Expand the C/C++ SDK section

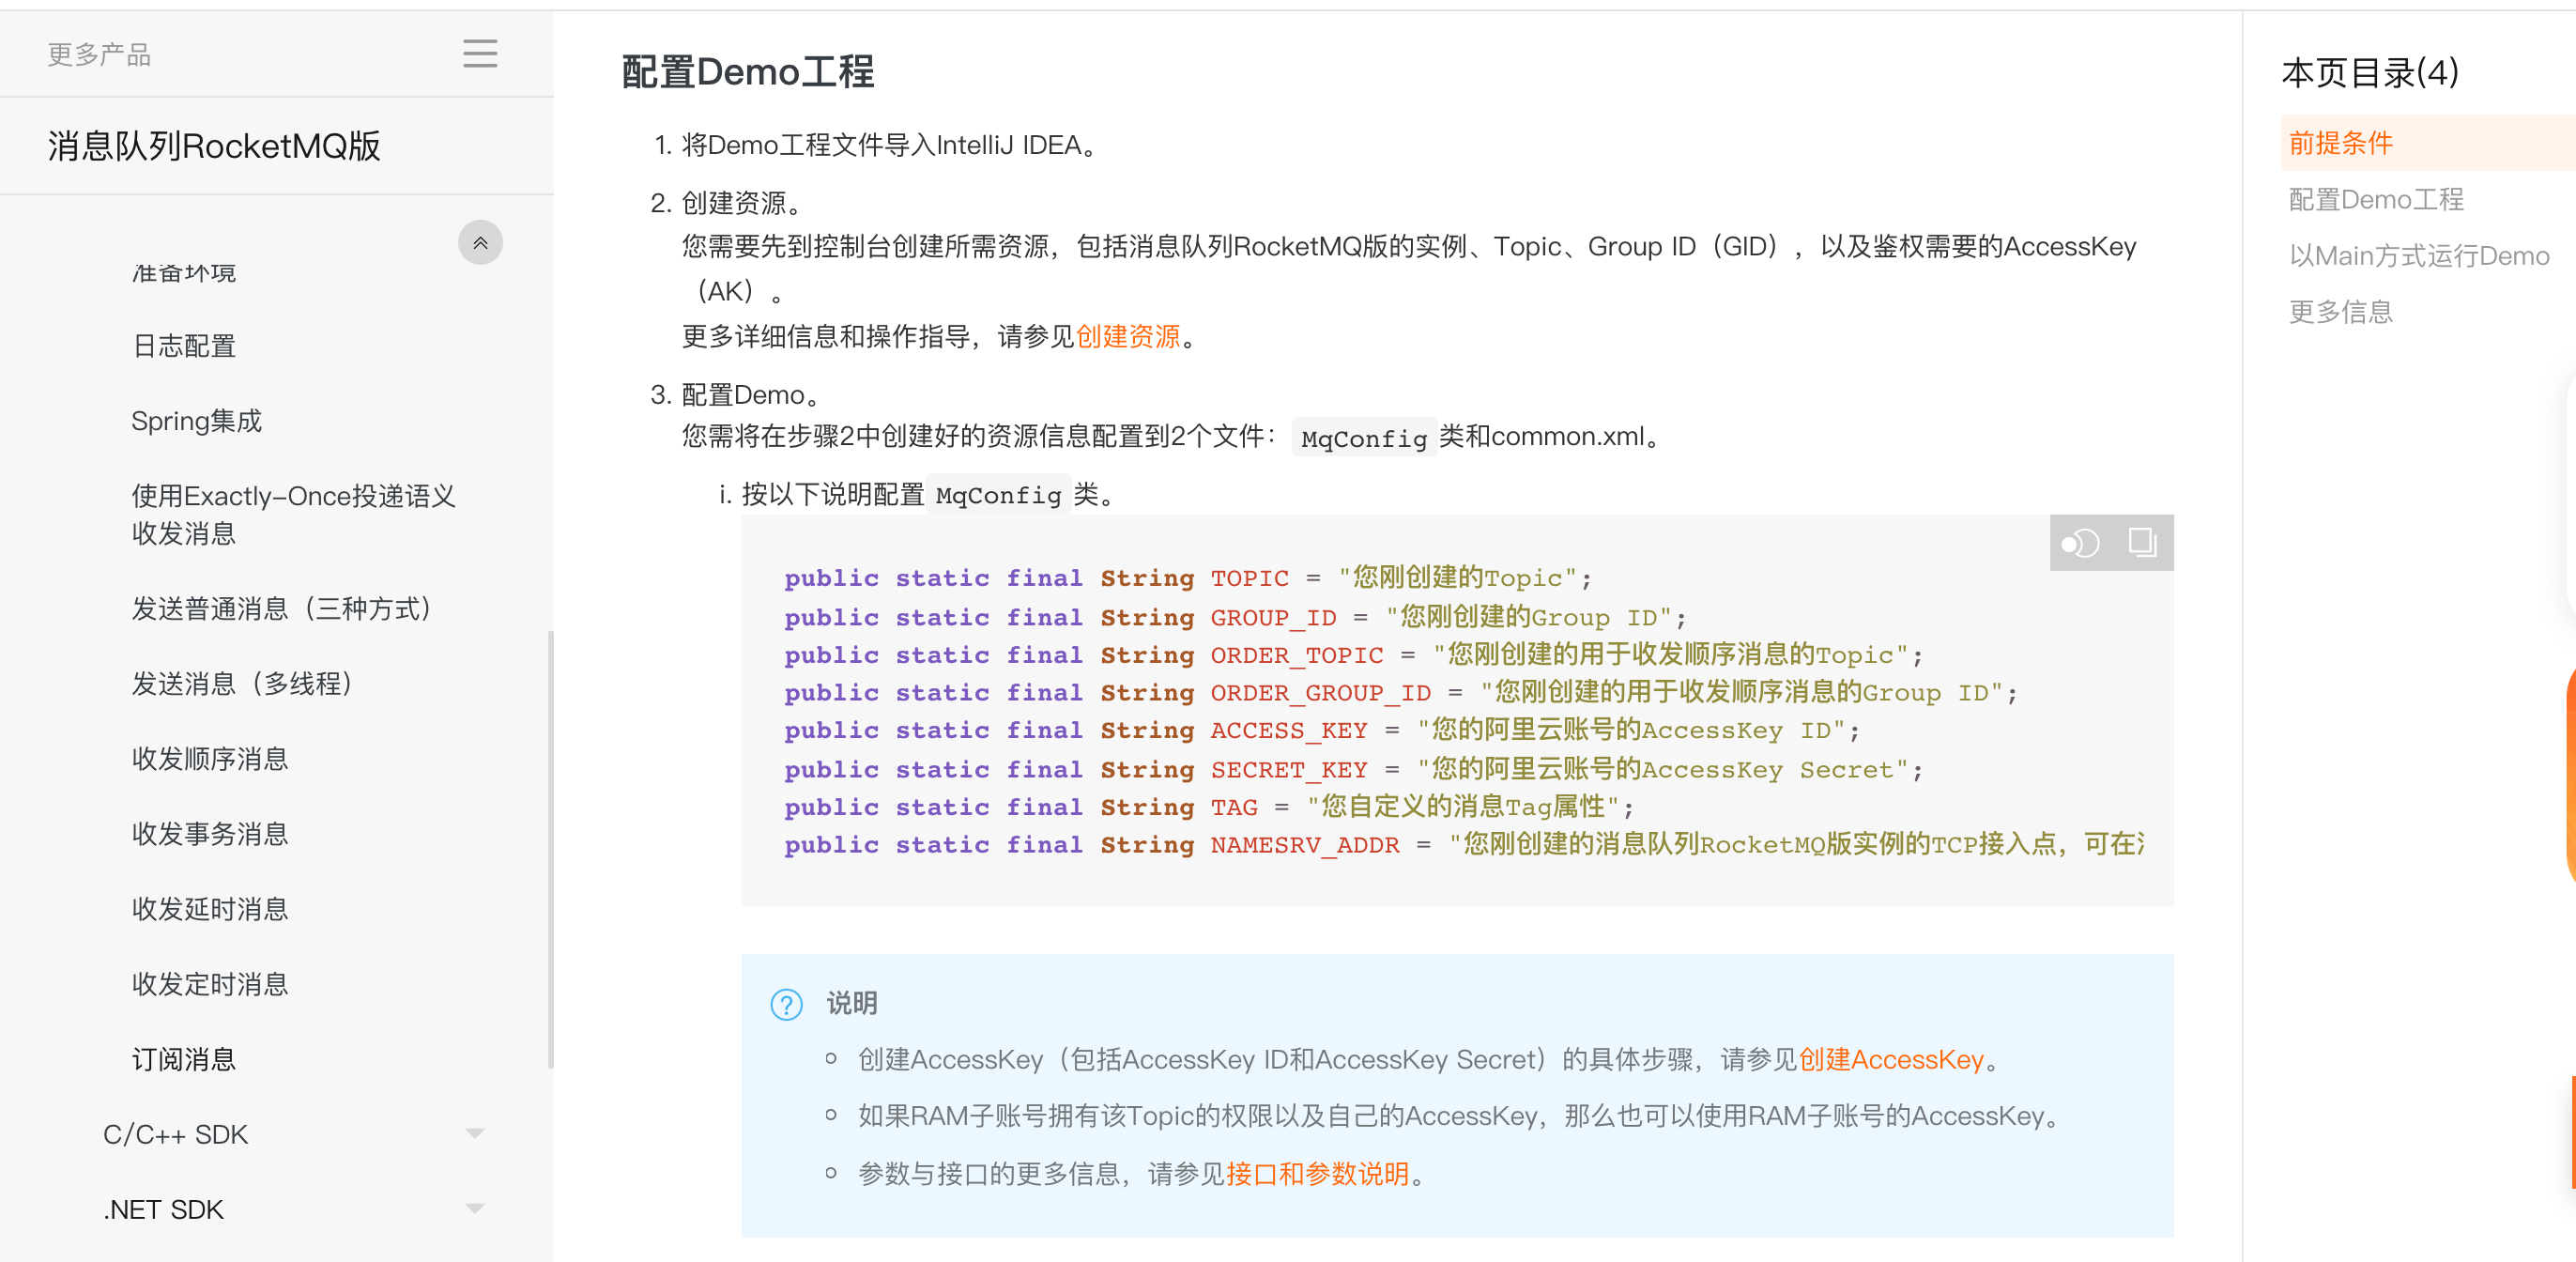[x=475, y=1133]
